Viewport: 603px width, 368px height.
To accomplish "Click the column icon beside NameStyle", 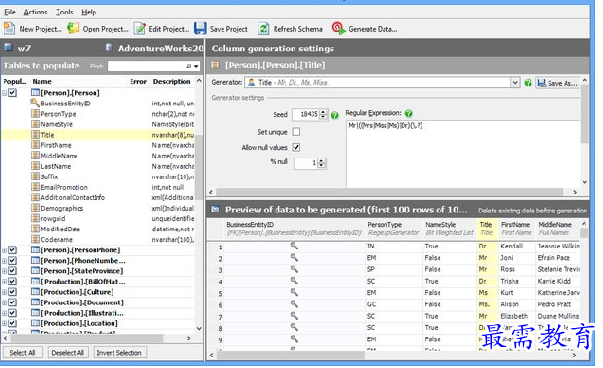I will tap(35, 124).
